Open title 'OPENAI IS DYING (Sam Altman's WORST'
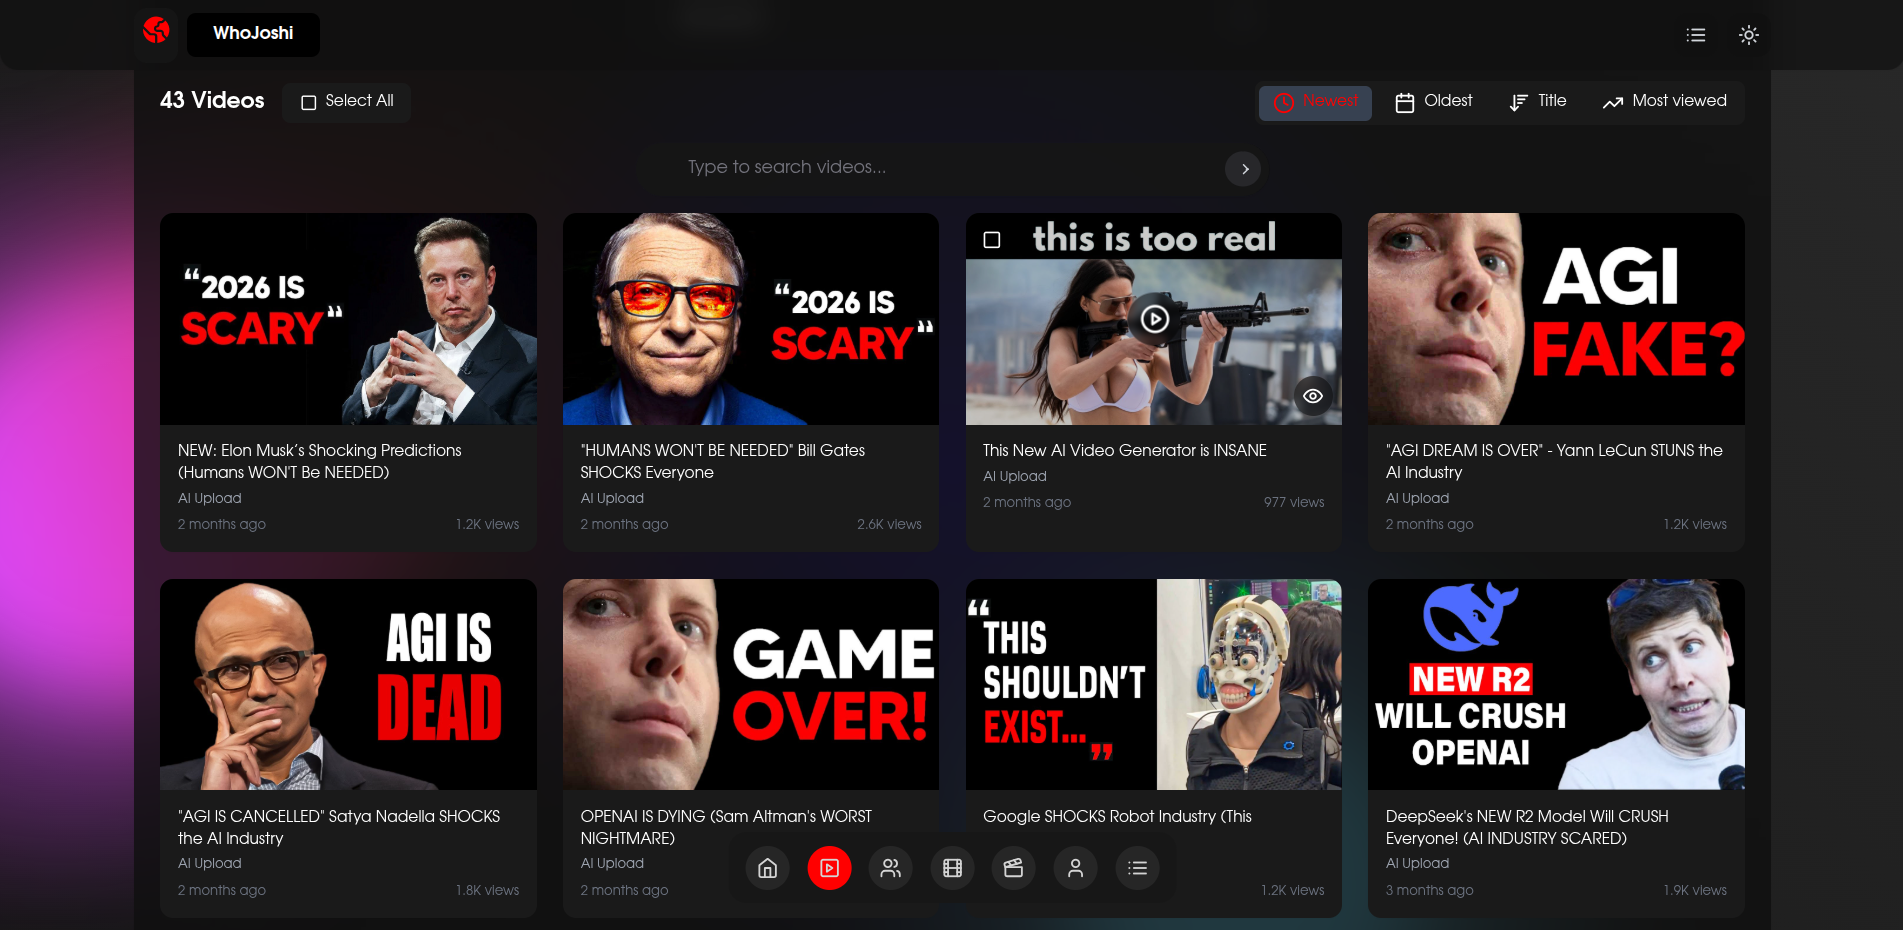Viewport: 1903px width, 930px height. 726,827
